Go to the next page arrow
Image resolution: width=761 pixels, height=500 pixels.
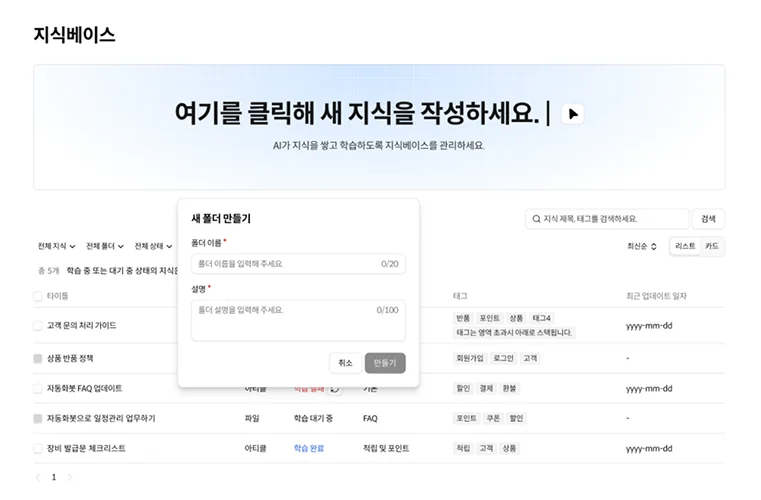tap(69, 478)
